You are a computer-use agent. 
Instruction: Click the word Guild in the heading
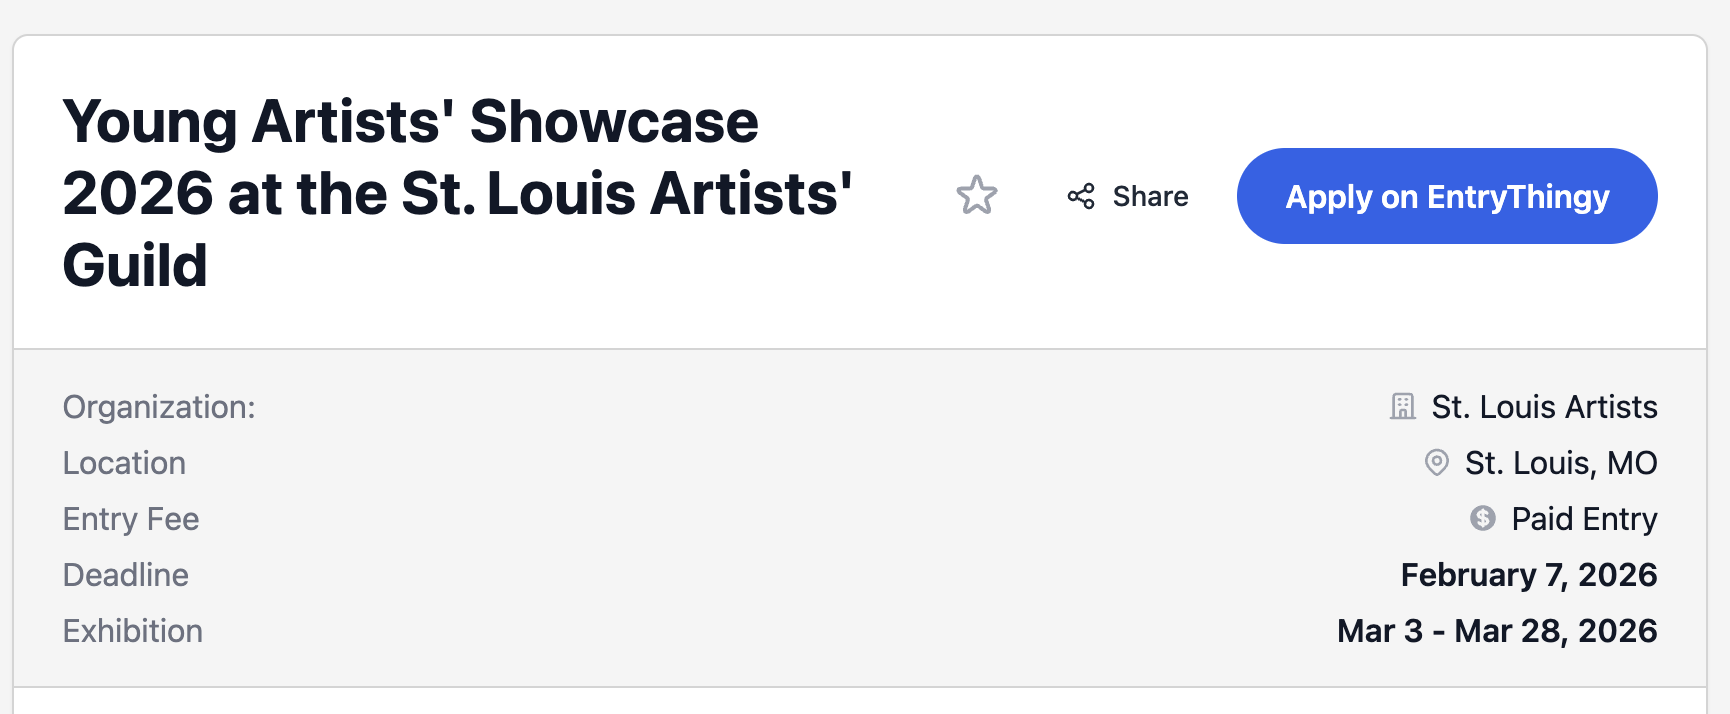pos(135,266)
